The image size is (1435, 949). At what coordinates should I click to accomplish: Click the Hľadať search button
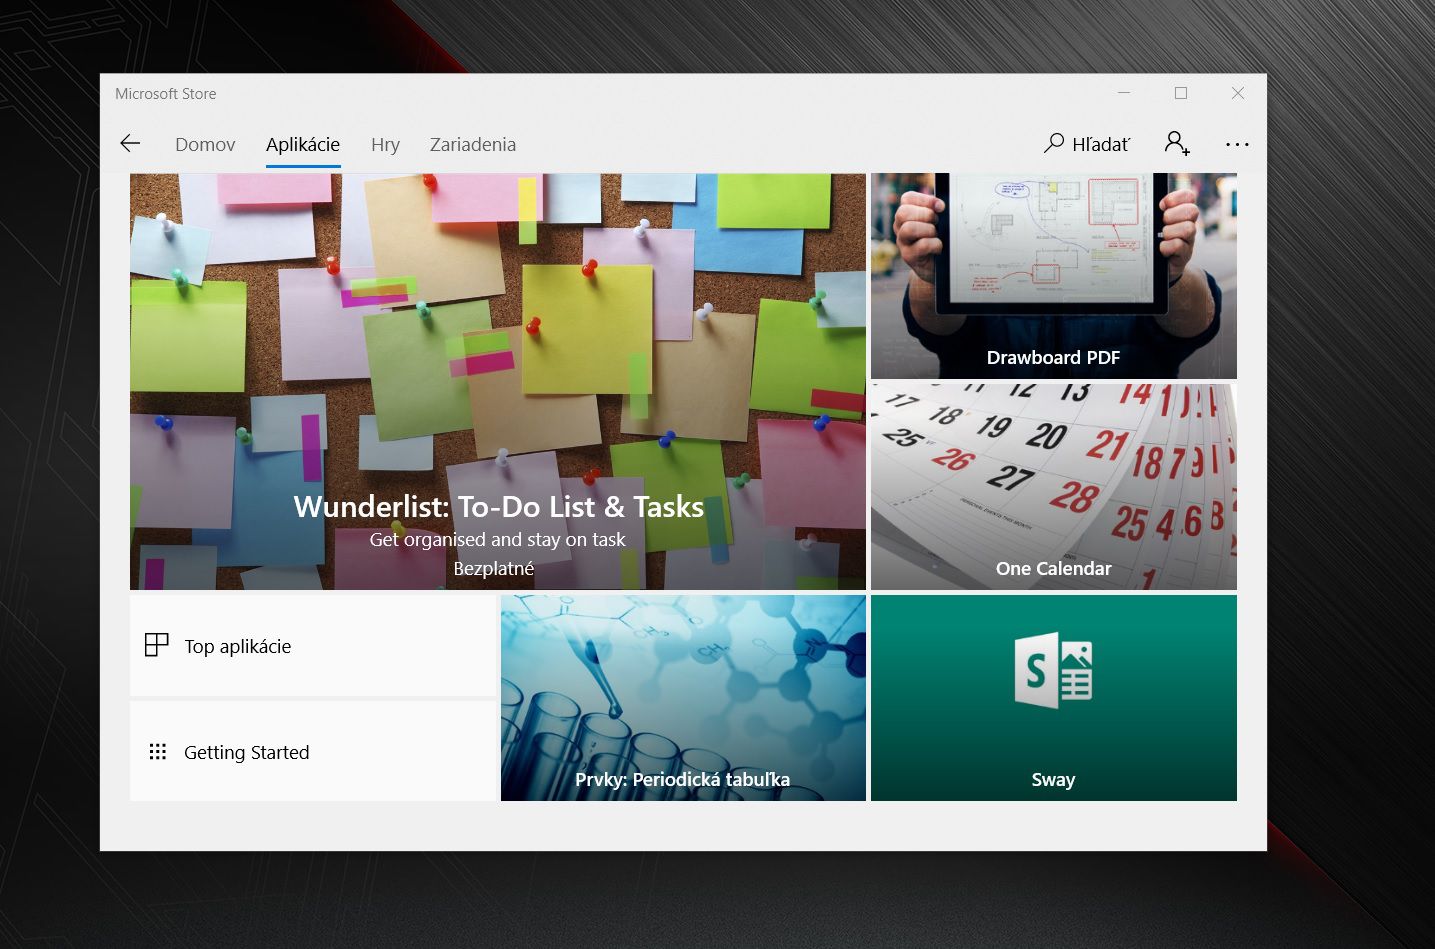point(1087,144)
